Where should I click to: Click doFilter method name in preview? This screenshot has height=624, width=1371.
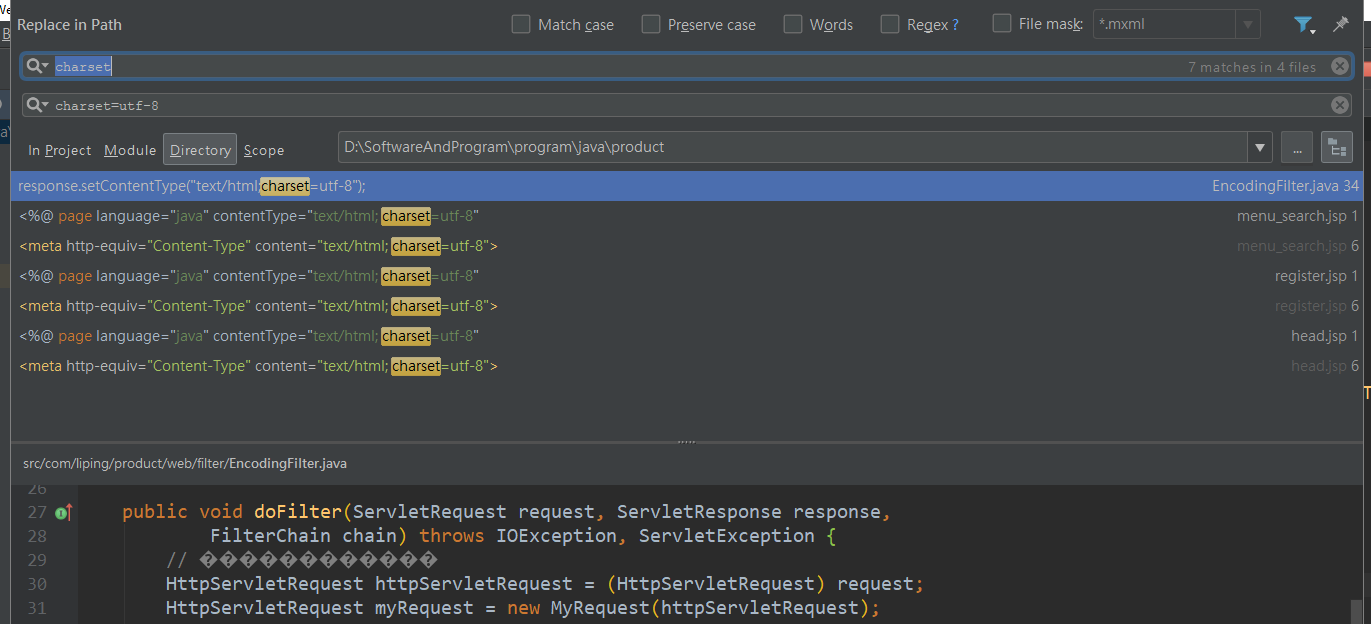[x=298, y=512]
